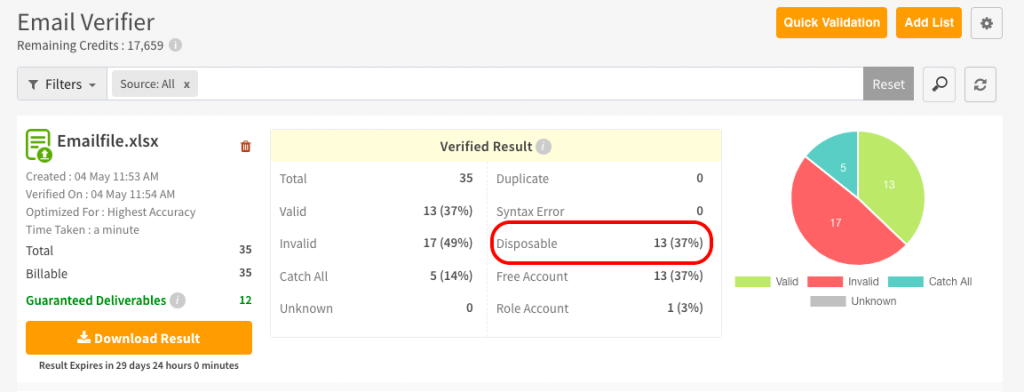Click the Quick Validation button

click(x=831, y=23)
